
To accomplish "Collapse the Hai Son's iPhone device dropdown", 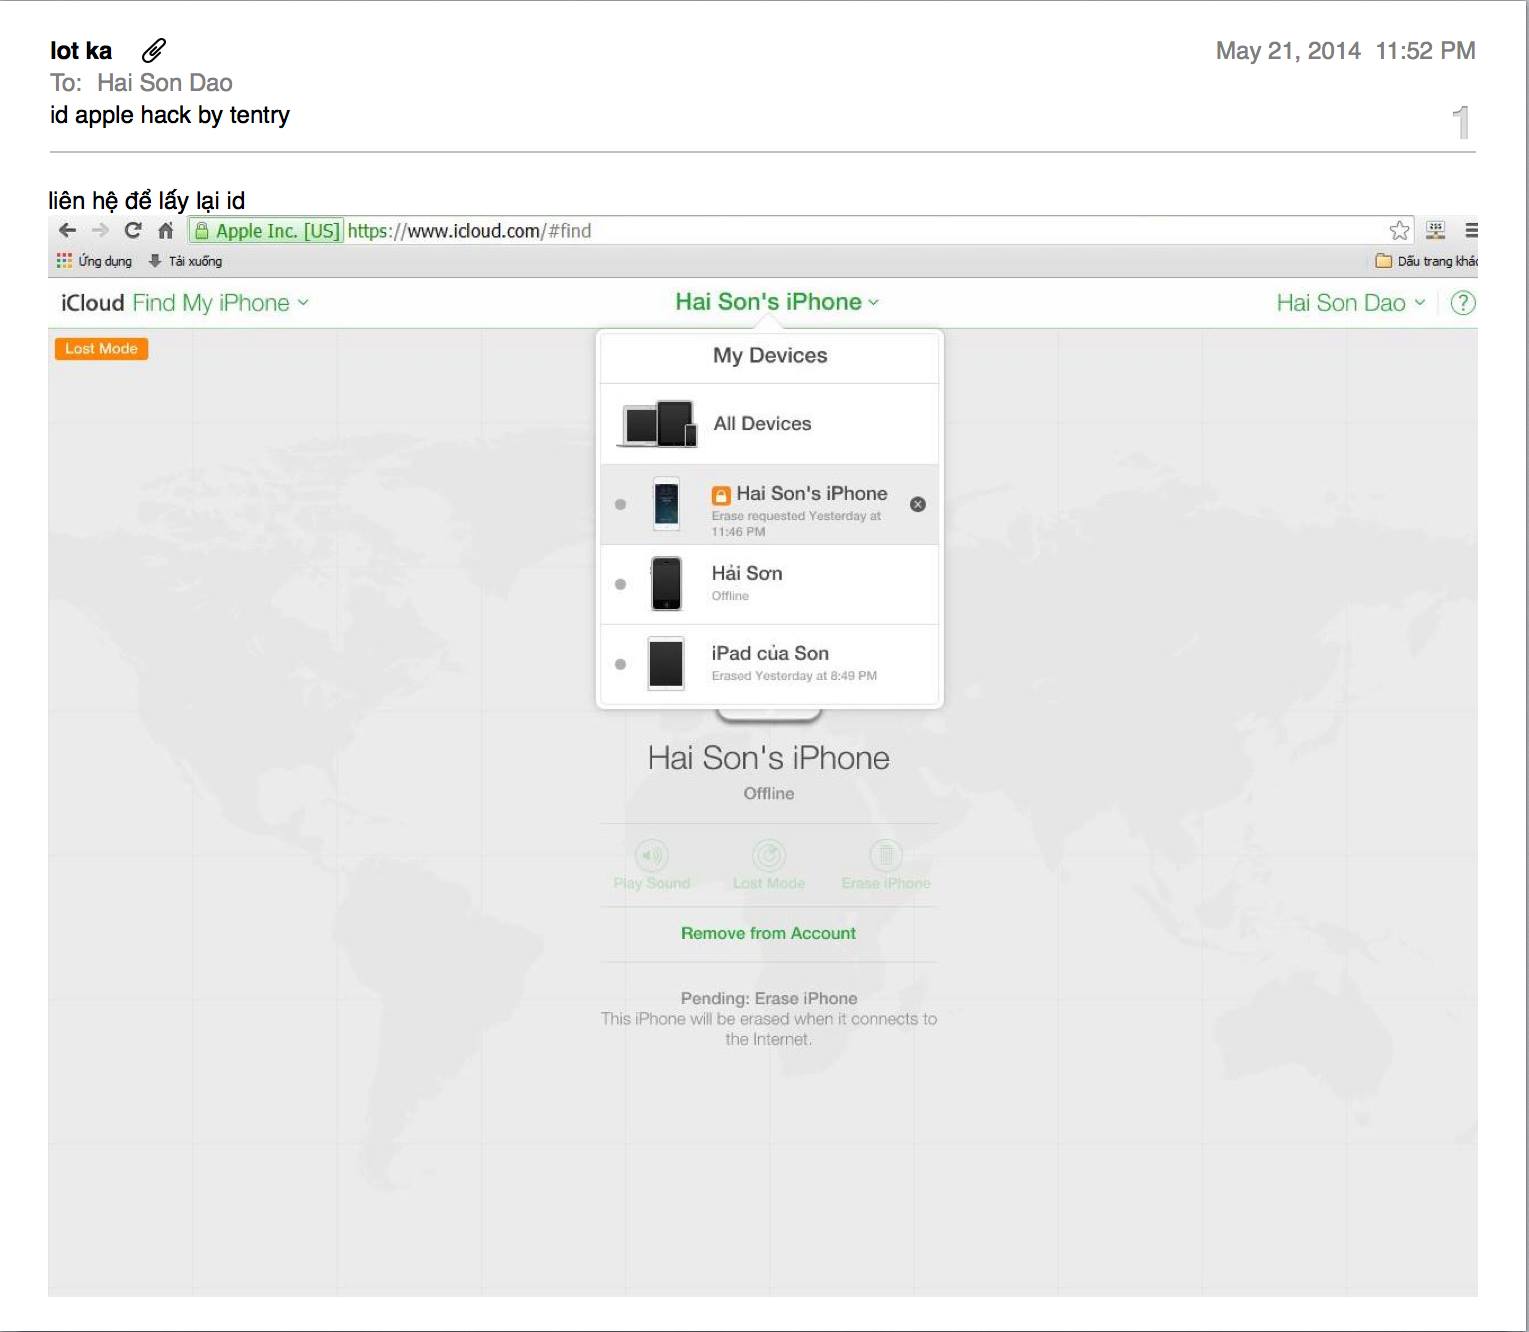I will 777,302.
